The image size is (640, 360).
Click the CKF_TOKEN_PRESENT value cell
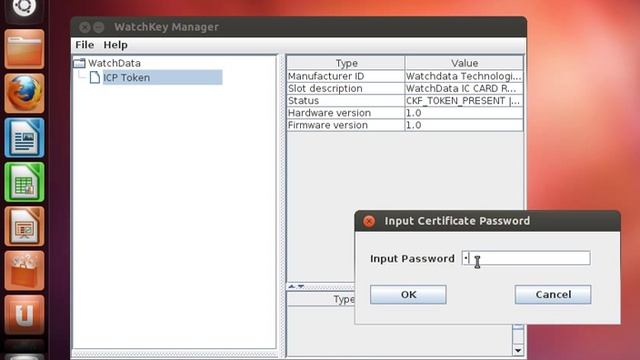coord(464,101)
